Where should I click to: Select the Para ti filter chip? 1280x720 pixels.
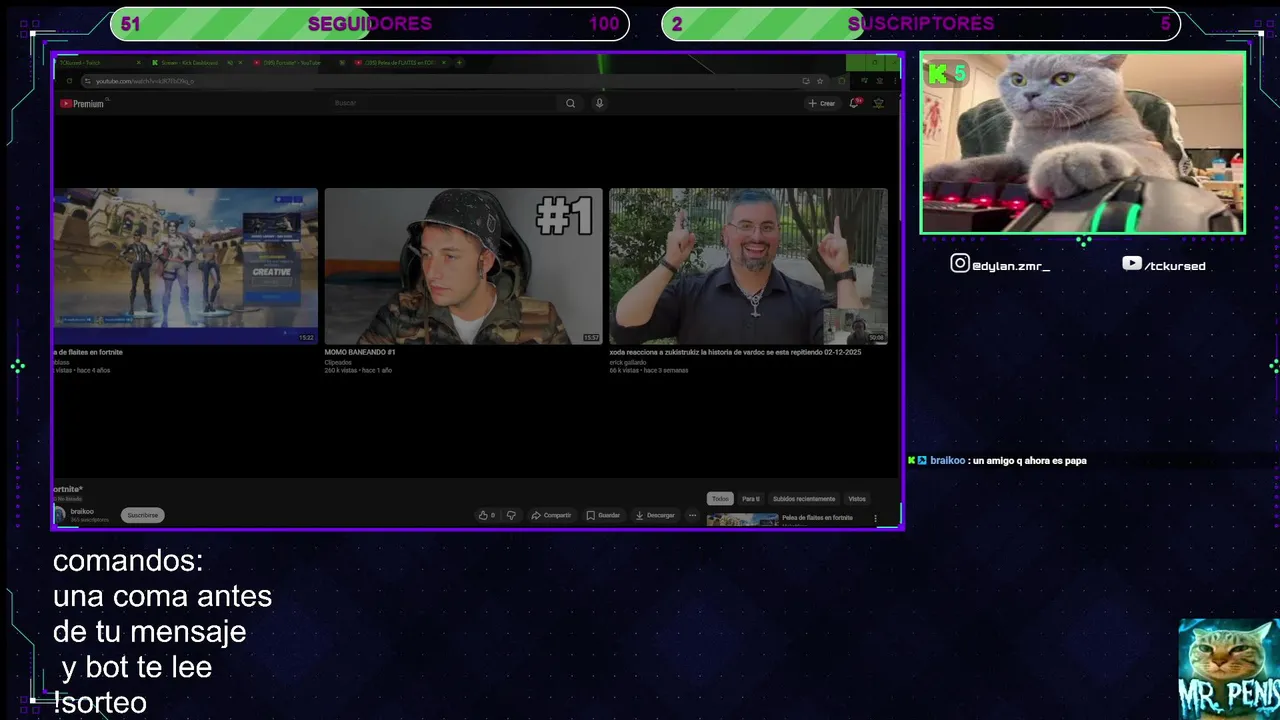[751, 498]
